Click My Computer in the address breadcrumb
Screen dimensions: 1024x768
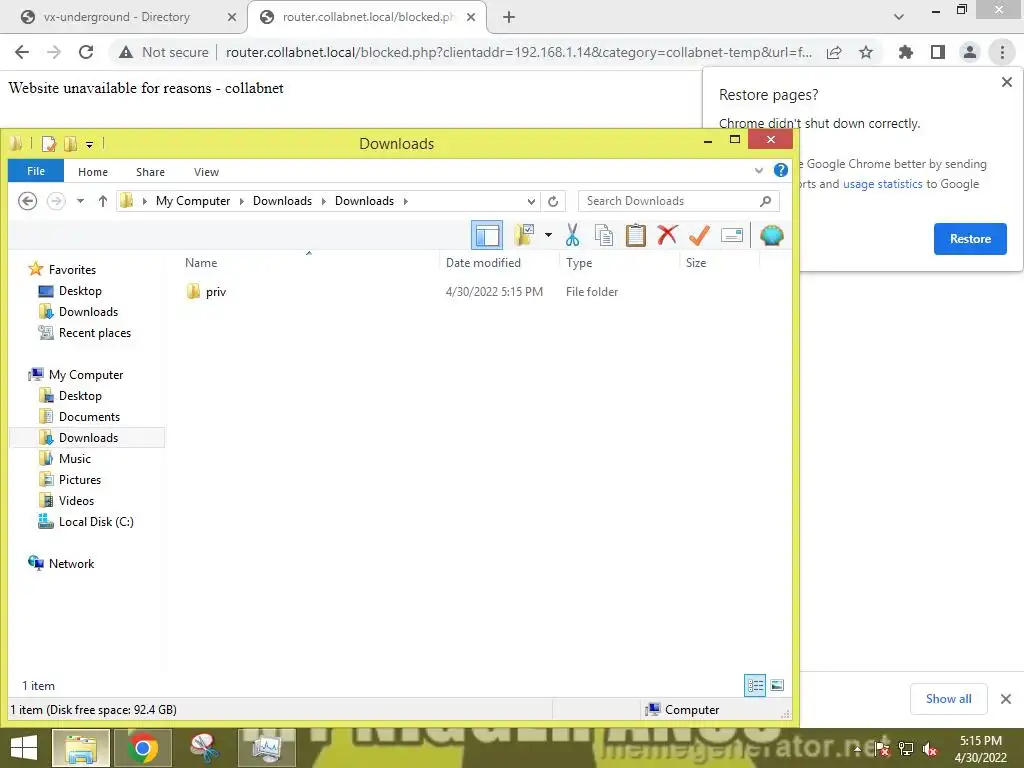[x=193, y=201]
